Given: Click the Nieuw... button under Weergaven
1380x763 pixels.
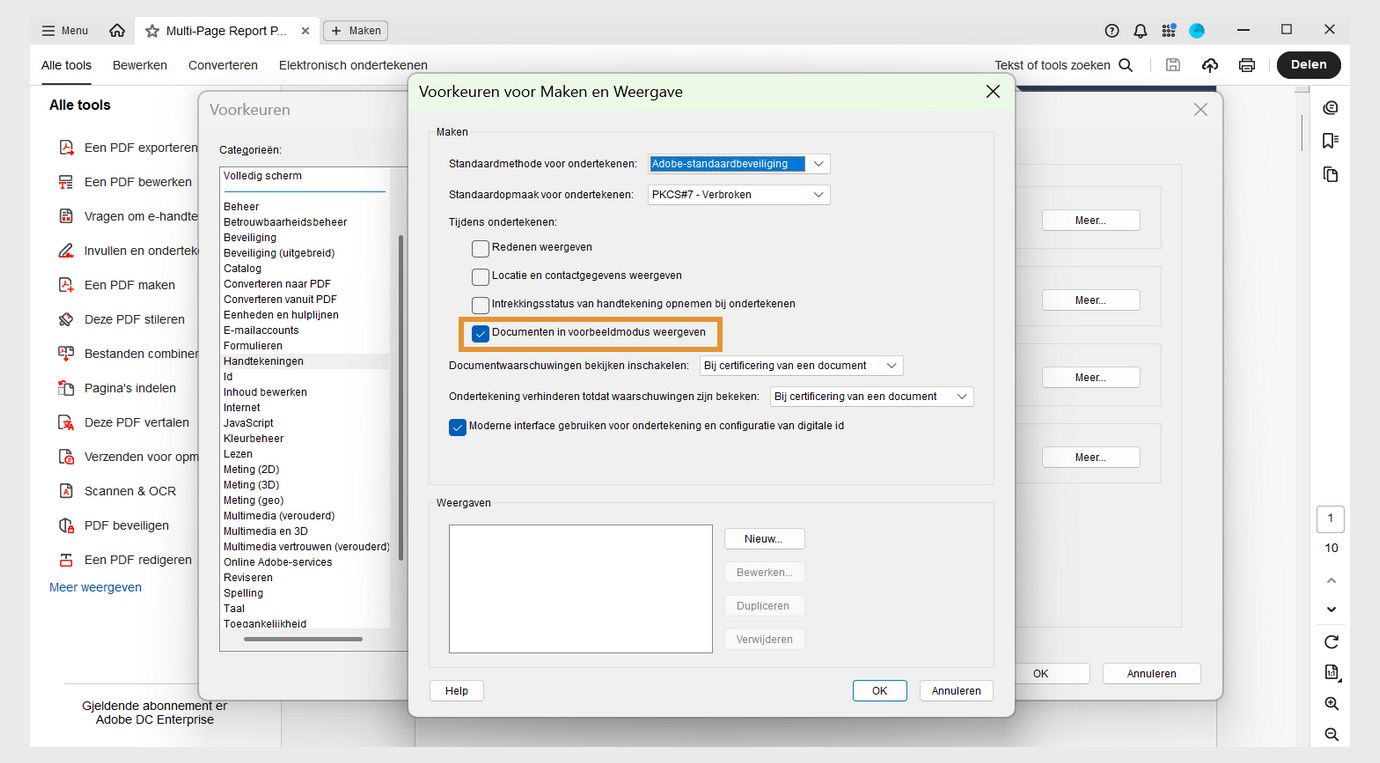Looking at the screenshot, I should 764,539.
